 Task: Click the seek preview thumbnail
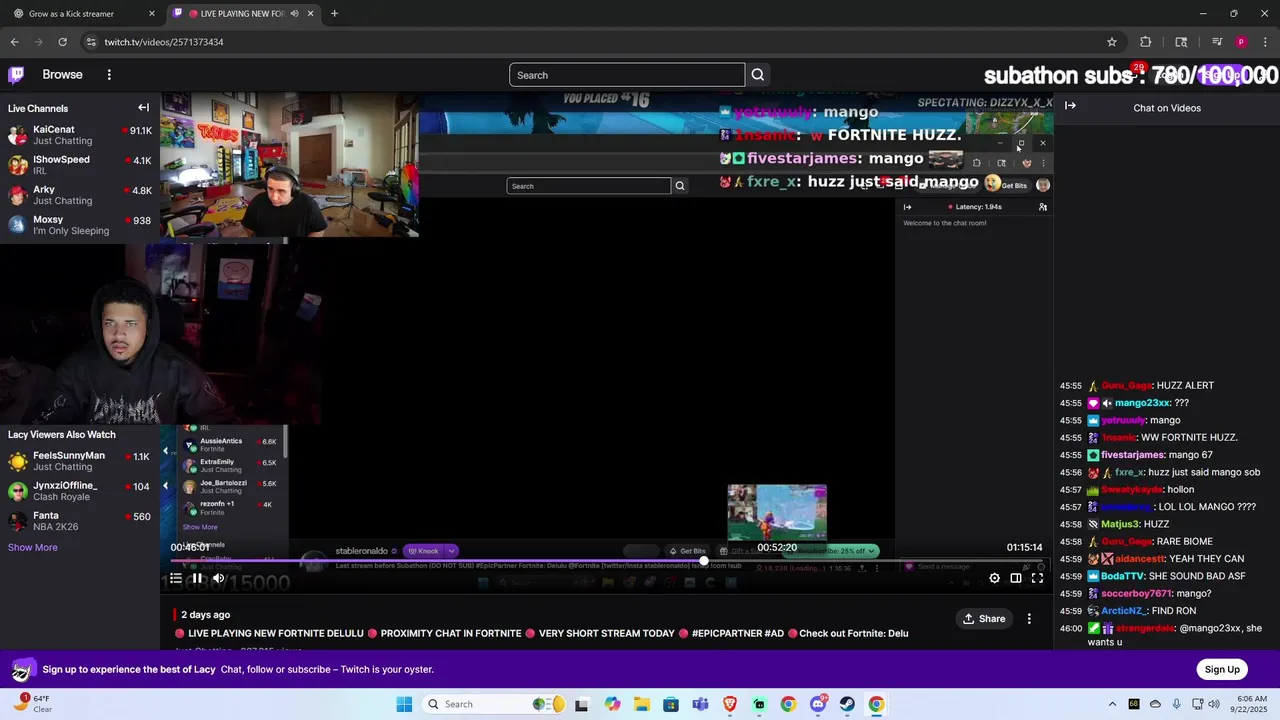point(777,513)
